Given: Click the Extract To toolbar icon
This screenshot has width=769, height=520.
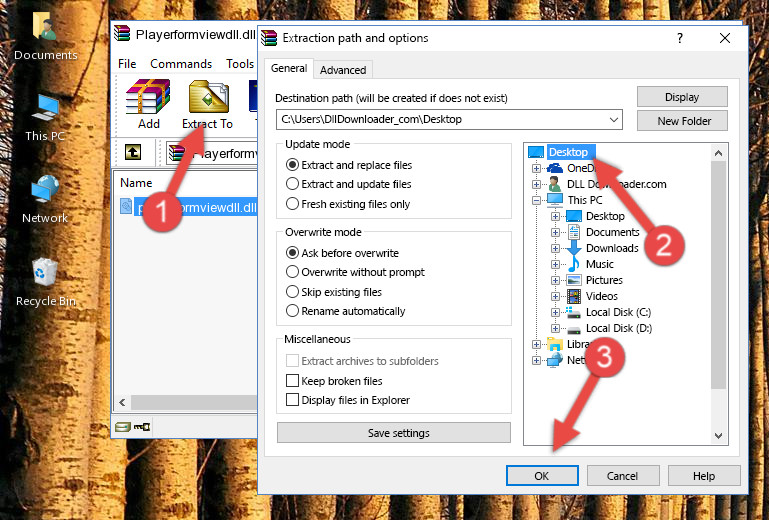Looking at the screenshot, I should tap(208, 104).
